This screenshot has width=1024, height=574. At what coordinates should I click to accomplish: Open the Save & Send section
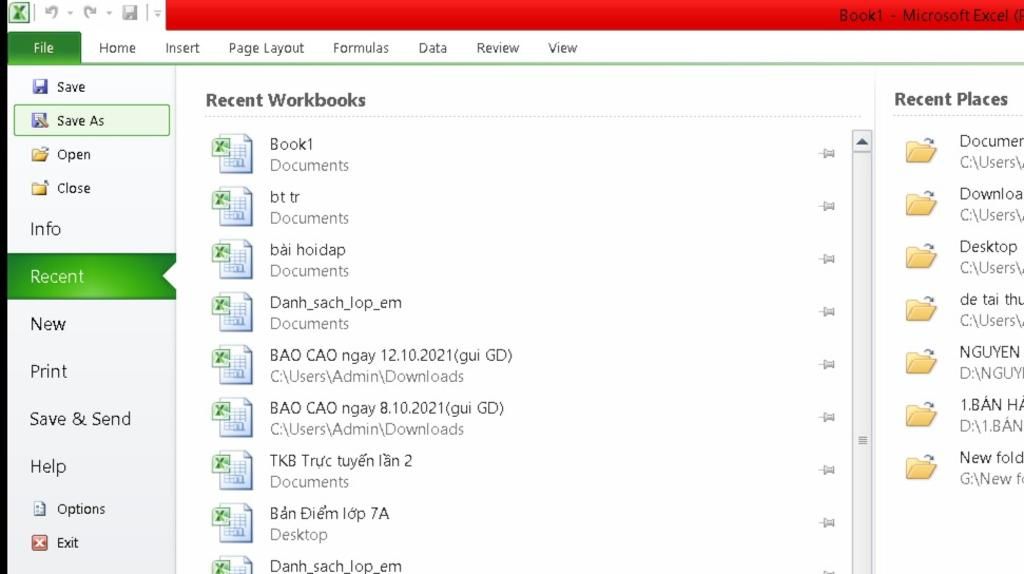91,419
